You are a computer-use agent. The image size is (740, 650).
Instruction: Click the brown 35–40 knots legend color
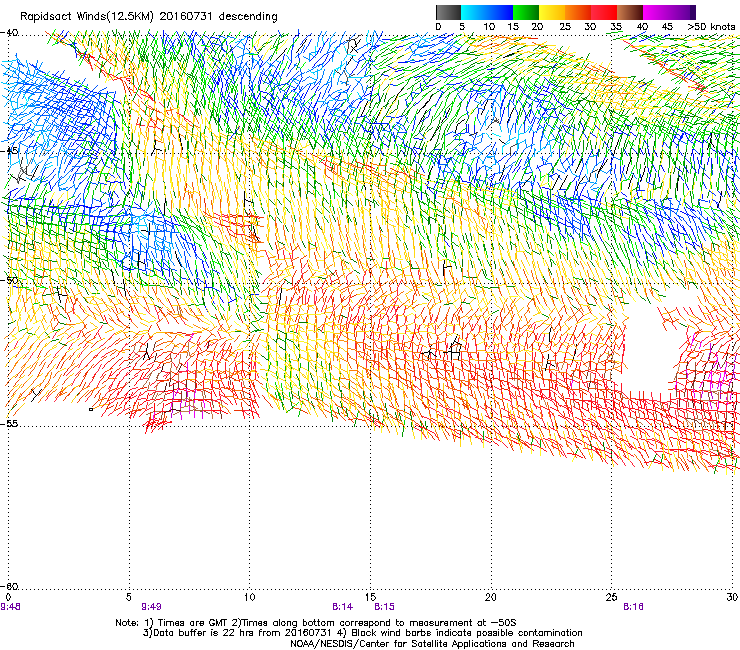[630, 12]
